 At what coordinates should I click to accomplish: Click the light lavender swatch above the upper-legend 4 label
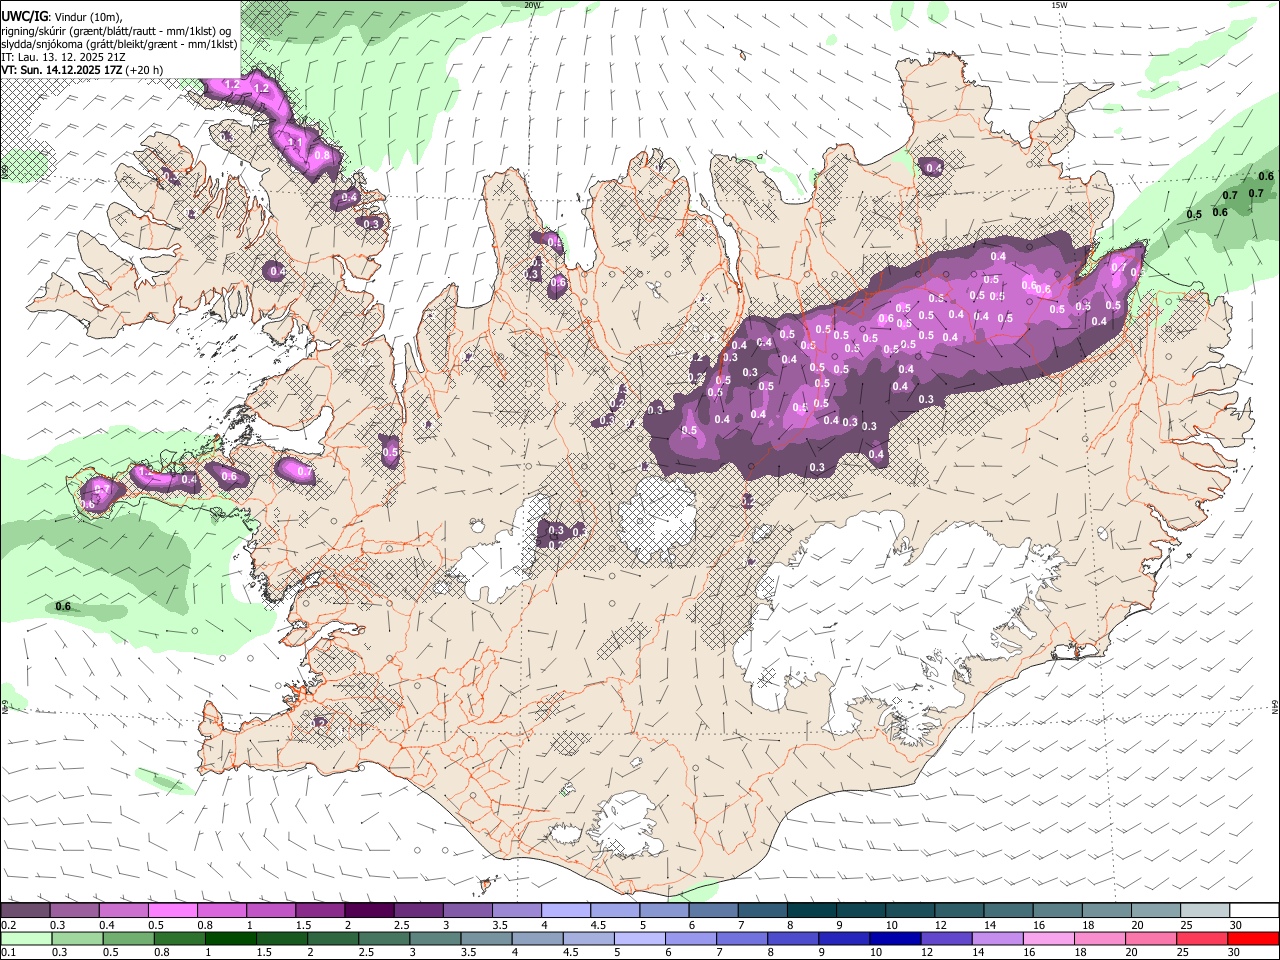coord(565,911)
